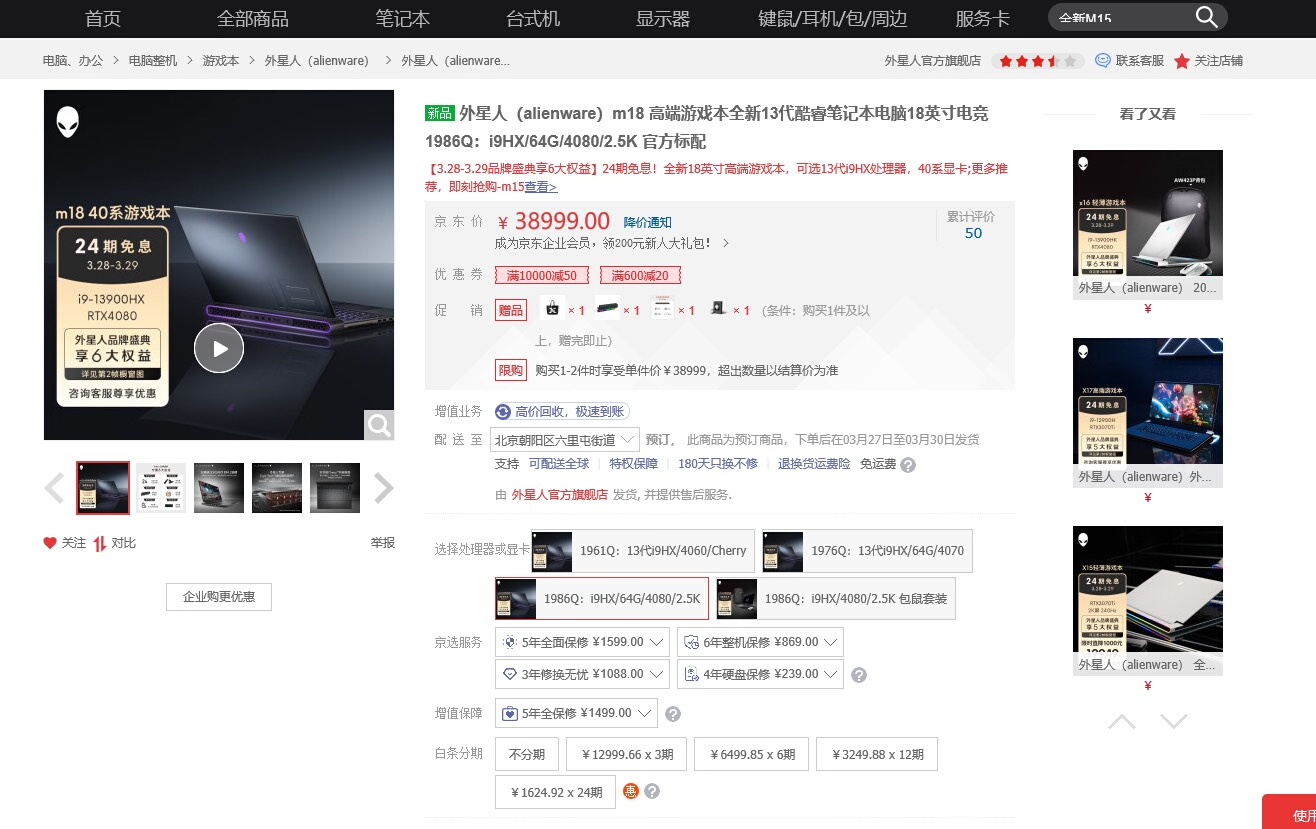Viewport: 1316px width, 829px height.
Task: Click the help icon next to 5年全保修
Action: tap(673, 714)
